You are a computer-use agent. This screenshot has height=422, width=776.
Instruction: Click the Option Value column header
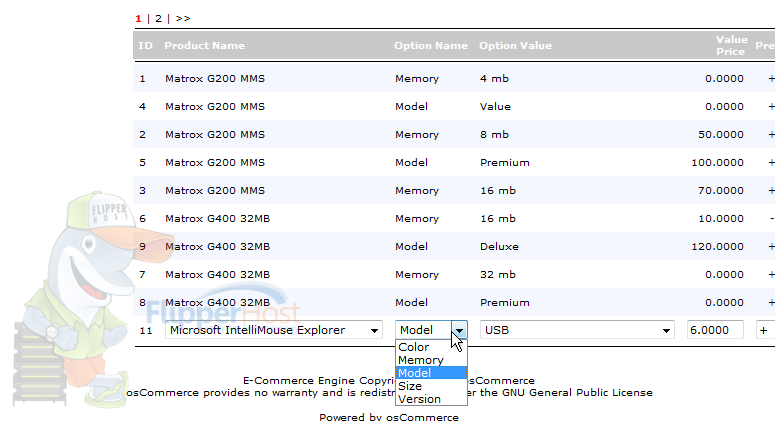click(x=515, y=46)
